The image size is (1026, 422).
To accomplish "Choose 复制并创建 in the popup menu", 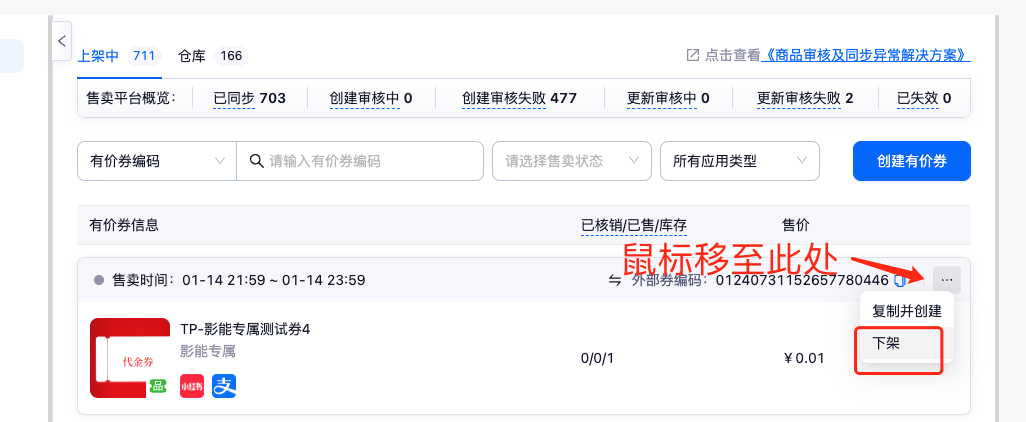I will (x=906, y=311).
